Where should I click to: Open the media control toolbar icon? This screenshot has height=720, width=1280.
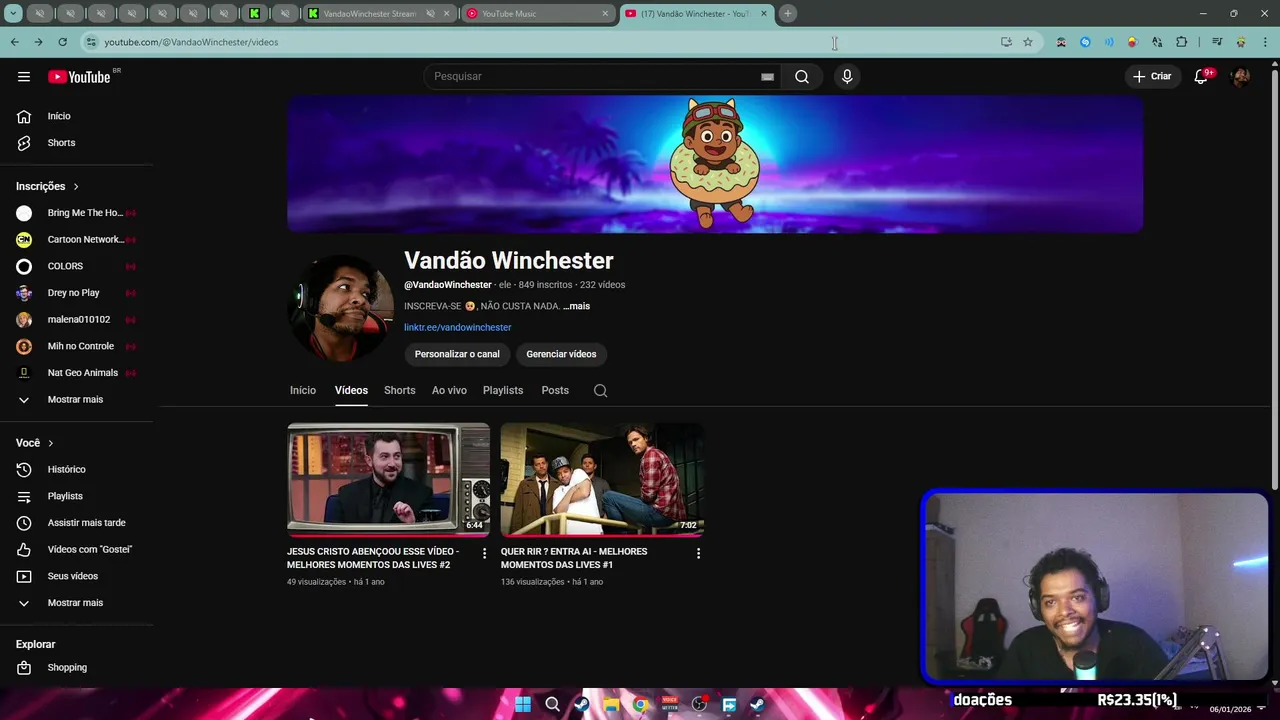1216,42
